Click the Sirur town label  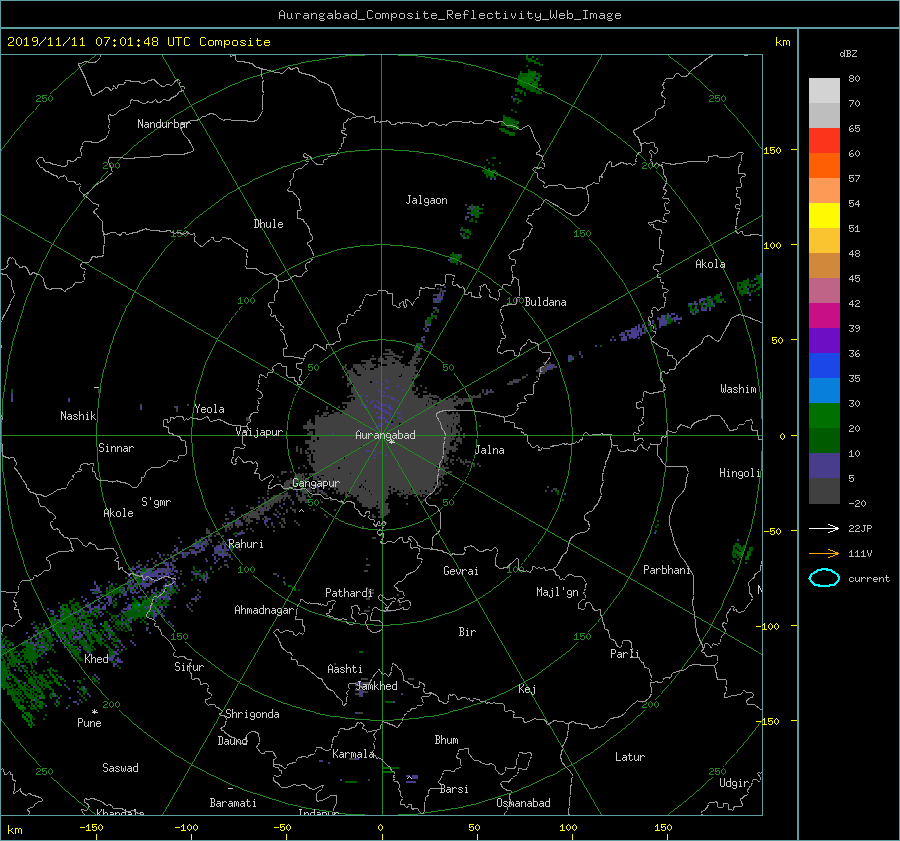click(x=189, y=667)
